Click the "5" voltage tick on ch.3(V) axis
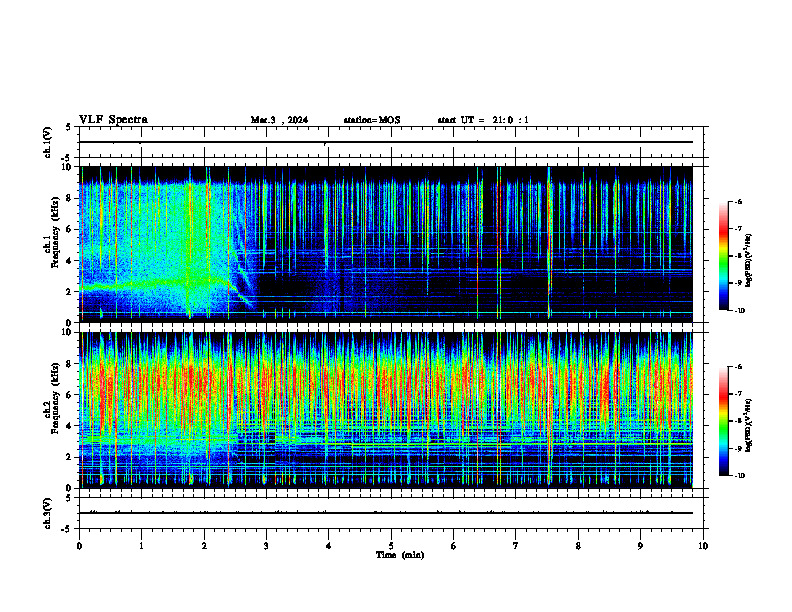 (68, 498)
